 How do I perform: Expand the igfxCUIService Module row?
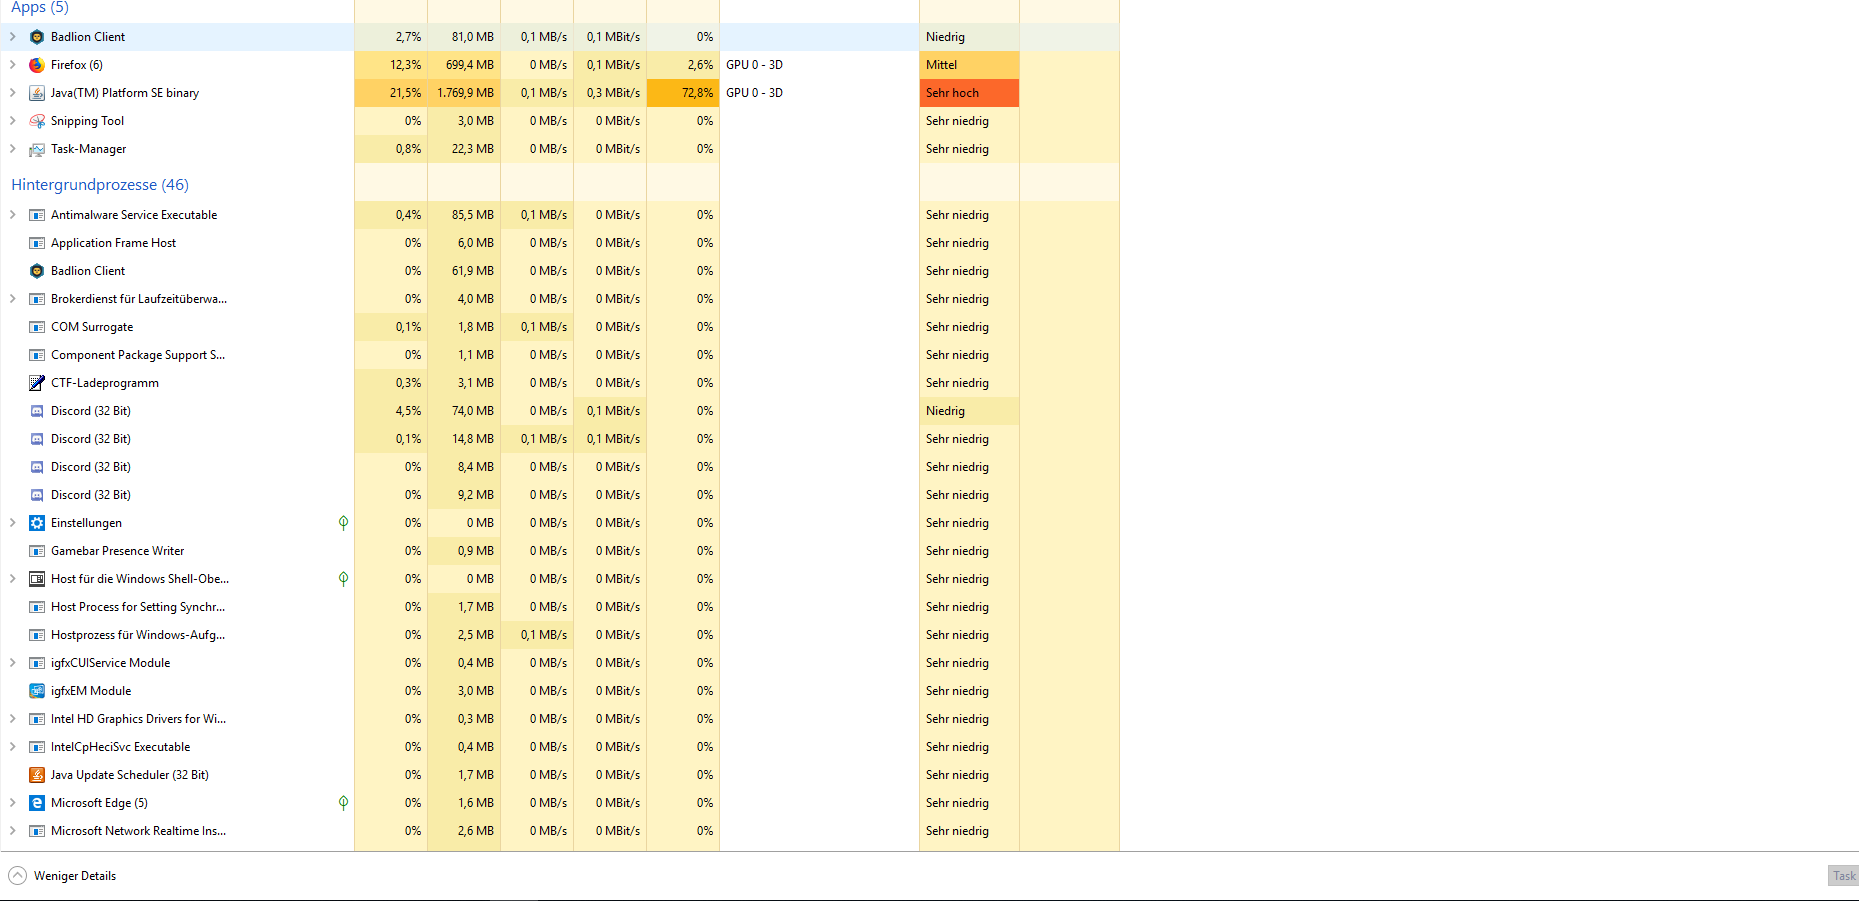(12, 663)
